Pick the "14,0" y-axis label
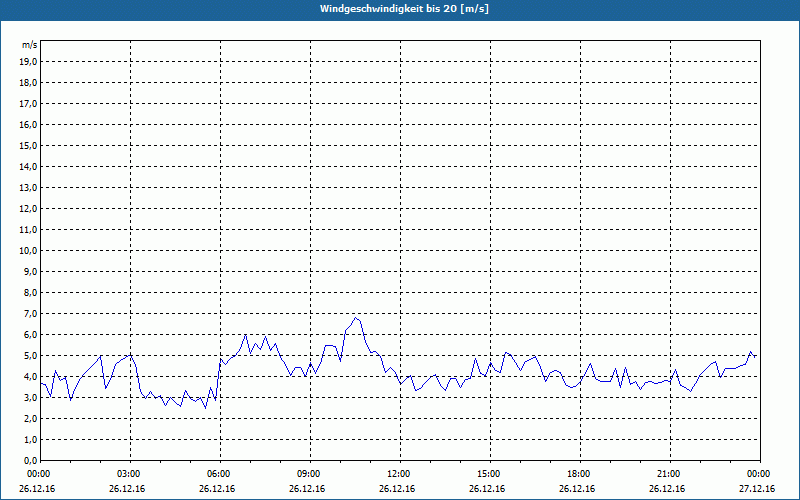The width and height of the screenshot is (800, 500). tap(28, 166)
